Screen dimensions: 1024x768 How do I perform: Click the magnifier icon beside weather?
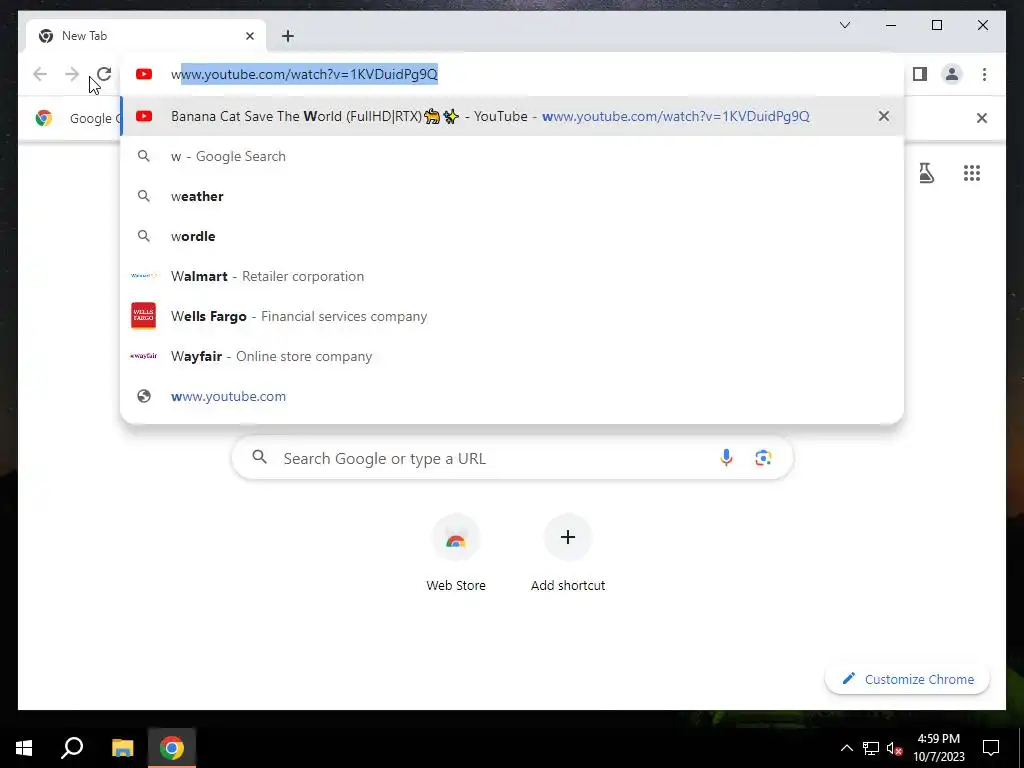[x=144, y=196]
